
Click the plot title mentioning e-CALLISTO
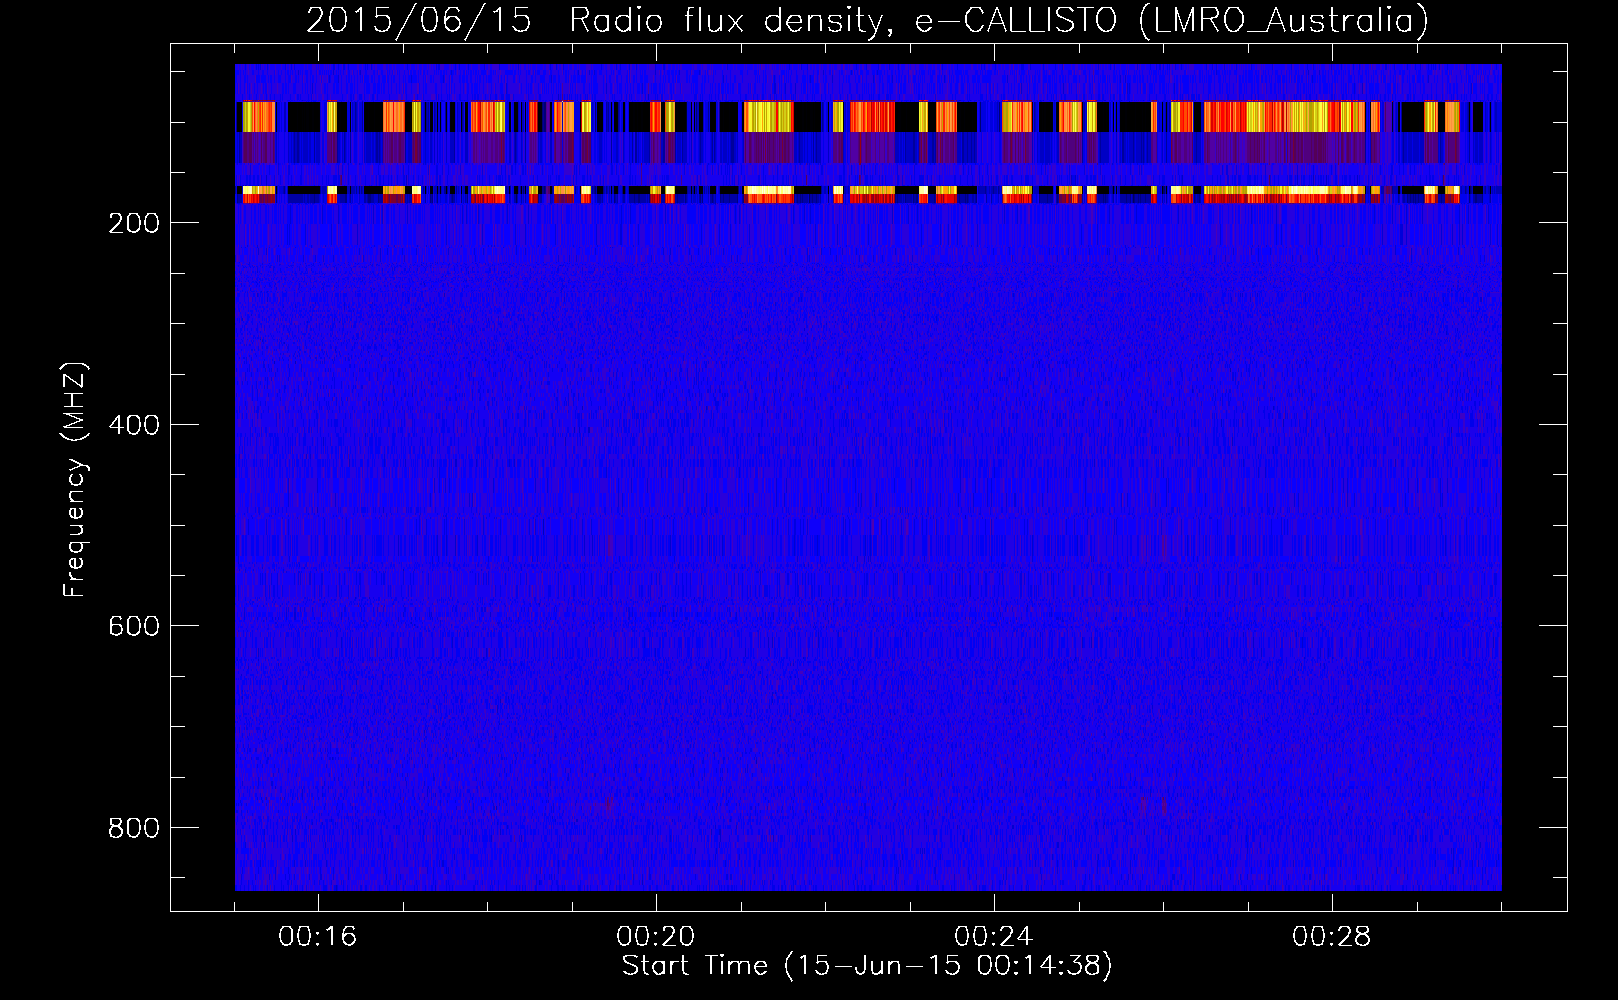(x=867, y=20)
